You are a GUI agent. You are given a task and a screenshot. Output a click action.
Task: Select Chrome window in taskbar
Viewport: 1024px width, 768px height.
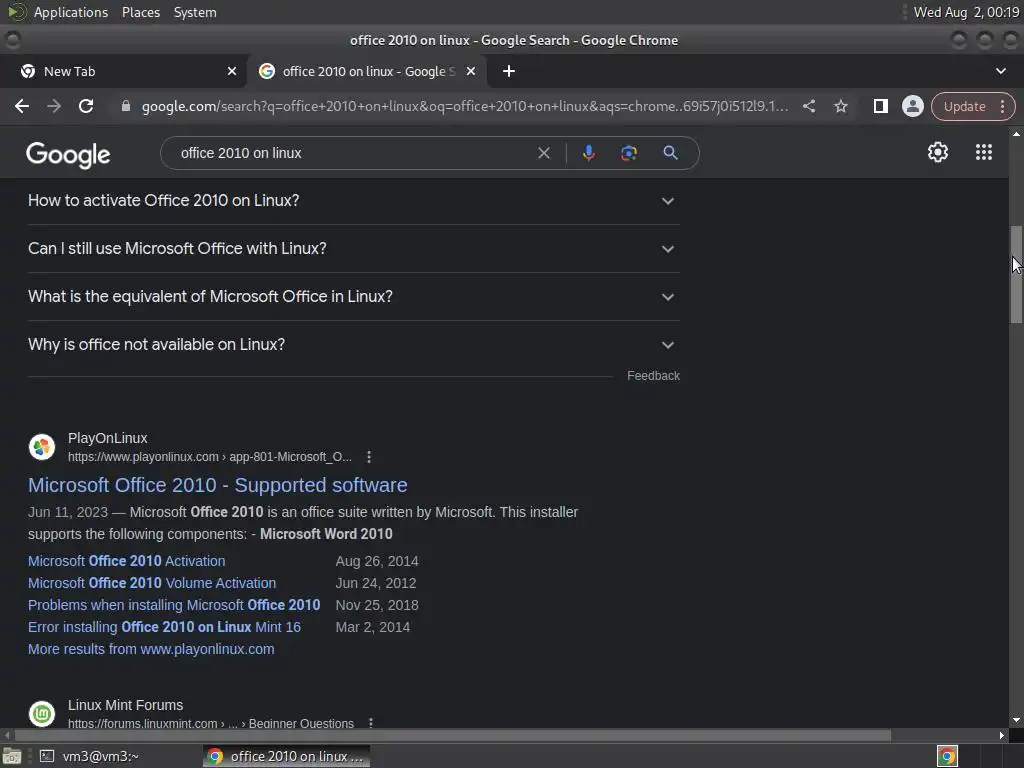(x=287, y=756)
